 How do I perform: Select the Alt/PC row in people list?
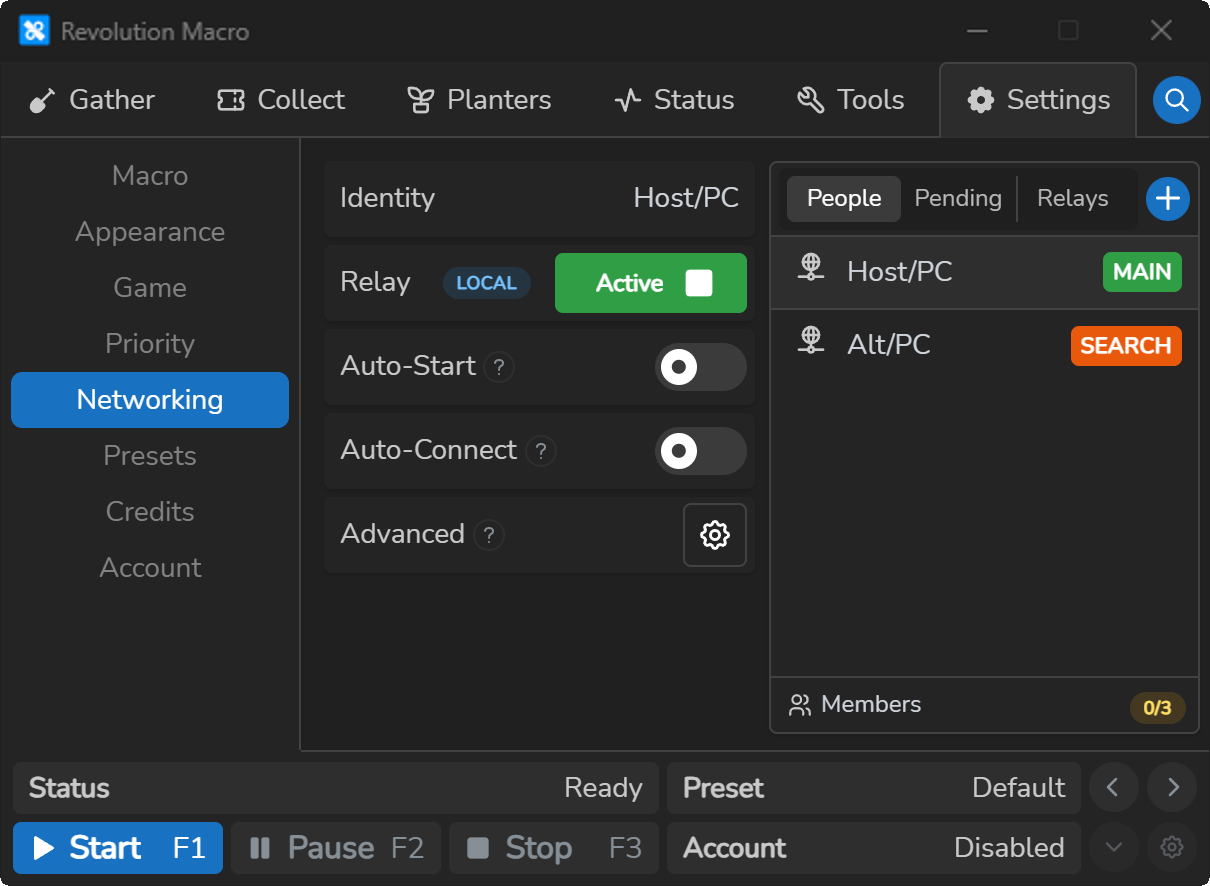click(984, 345)
